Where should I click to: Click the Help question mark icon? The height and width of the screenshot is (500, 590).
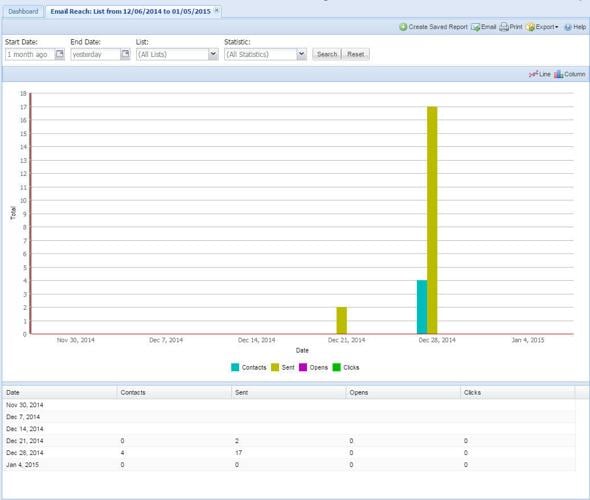point(568,27)
